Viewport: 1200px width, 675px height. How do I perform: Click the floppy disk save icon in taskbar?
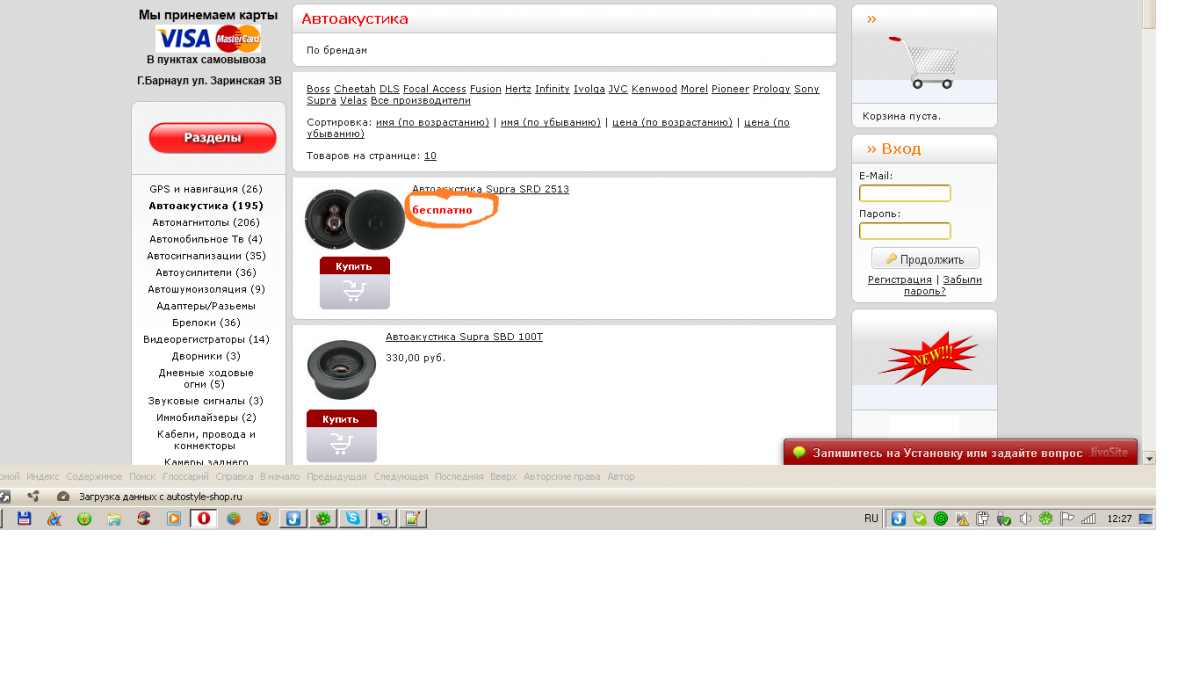tap(25, 518)
